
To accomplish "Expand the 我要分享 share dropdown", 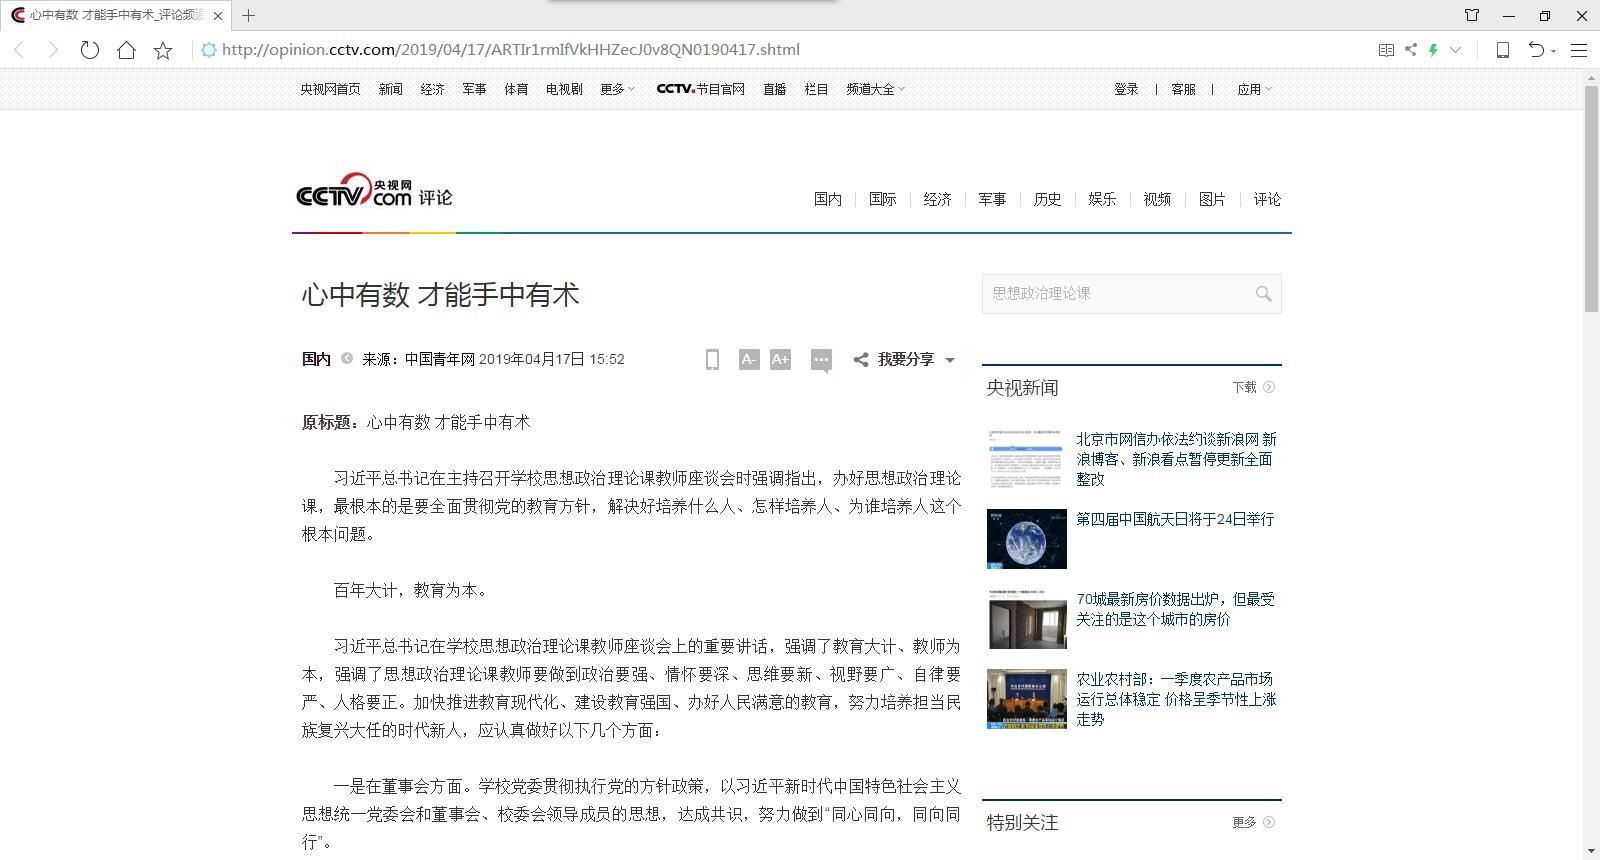I will [x=905, y=359].
